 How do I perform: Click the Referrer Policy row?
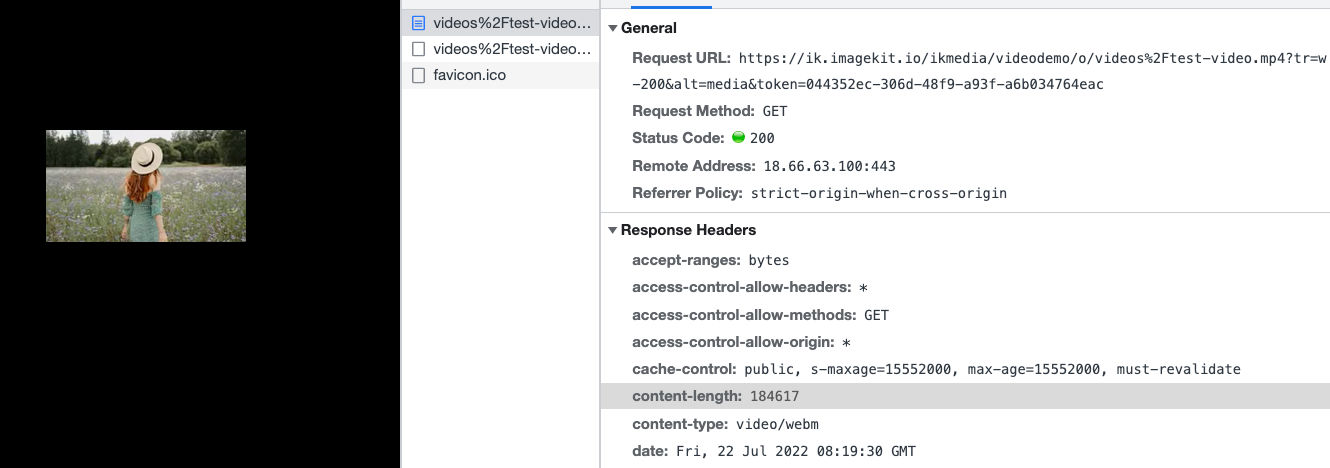click(819, 193)
